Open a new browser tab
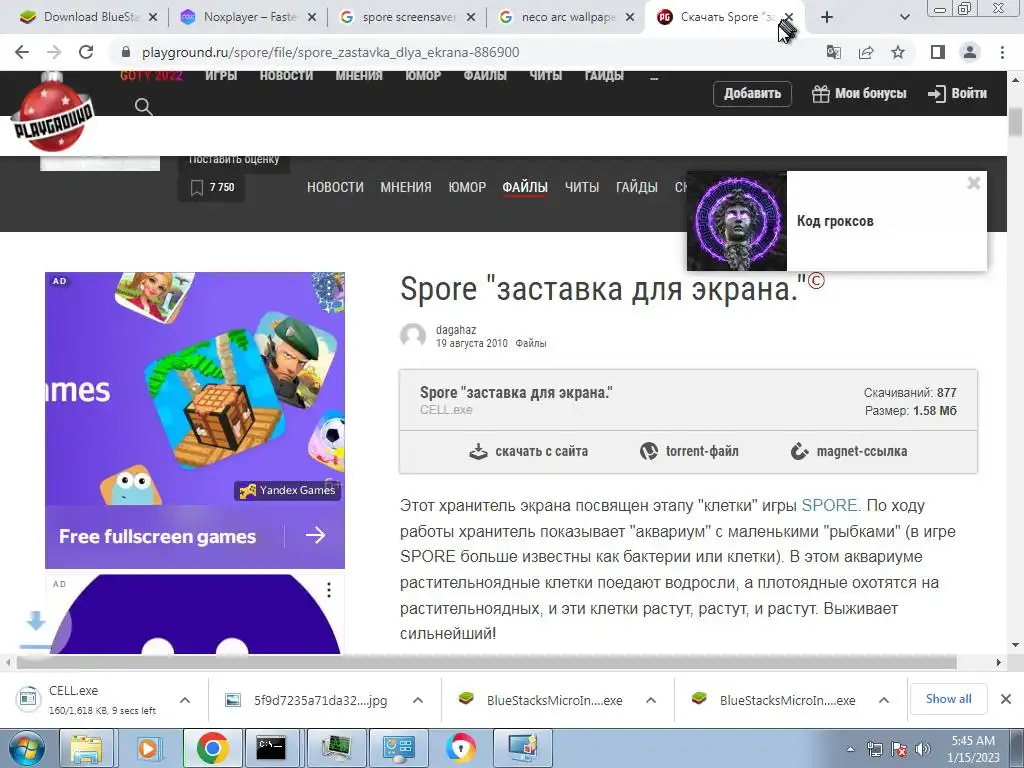Image resolution: width=1024 pixels, height=768 pixels. (827, 17)
